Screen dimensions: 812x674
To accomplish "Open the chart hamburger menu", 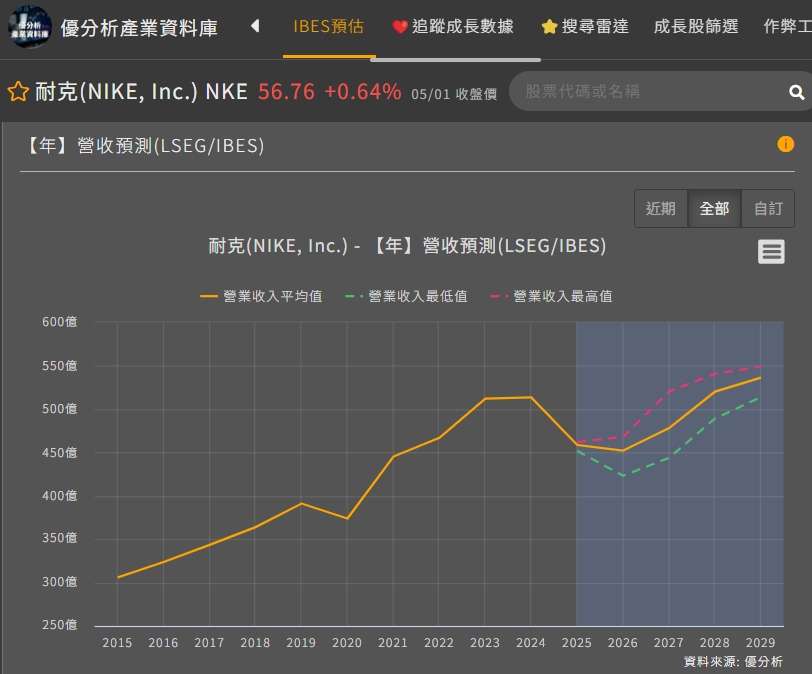I will click(771, 252).
